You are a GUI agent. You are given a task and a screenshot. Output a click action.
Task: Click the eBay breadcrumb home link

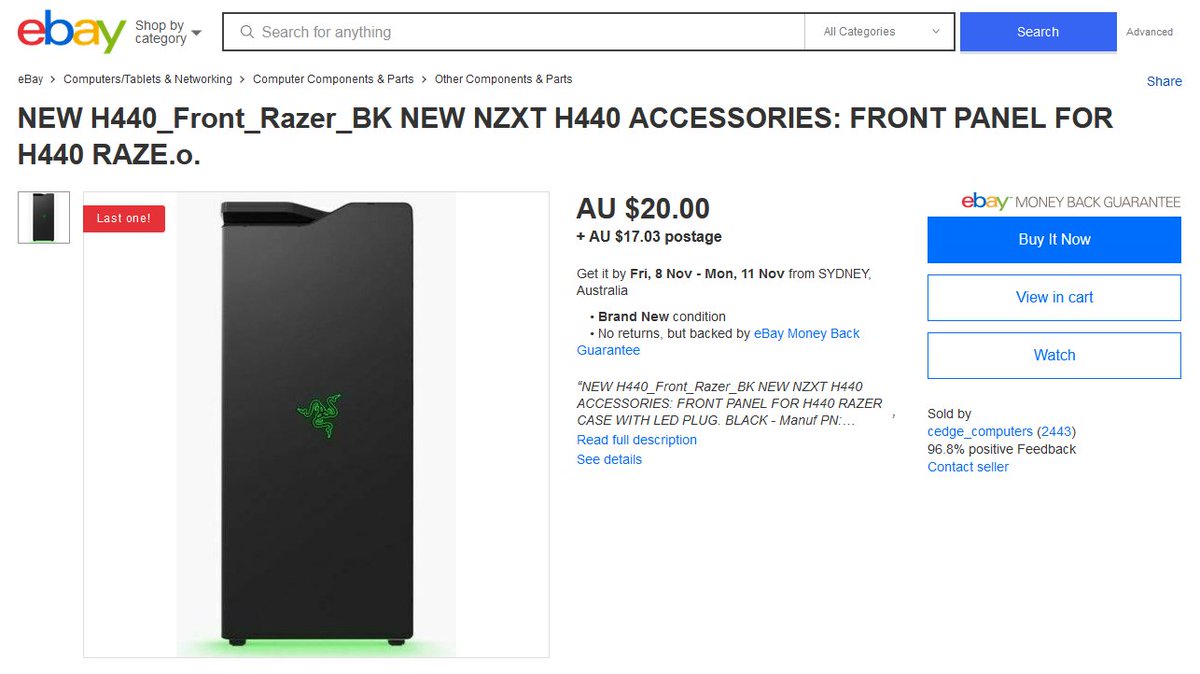tap(30, 79)
